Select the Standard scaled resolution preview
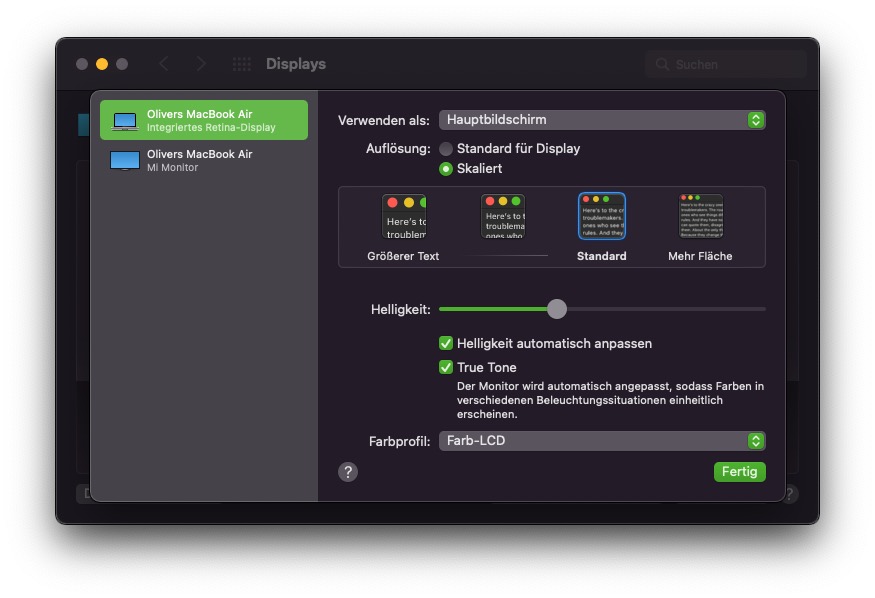Screen dimensions: 875x598 pyautogui.click(x=602, y=216)
